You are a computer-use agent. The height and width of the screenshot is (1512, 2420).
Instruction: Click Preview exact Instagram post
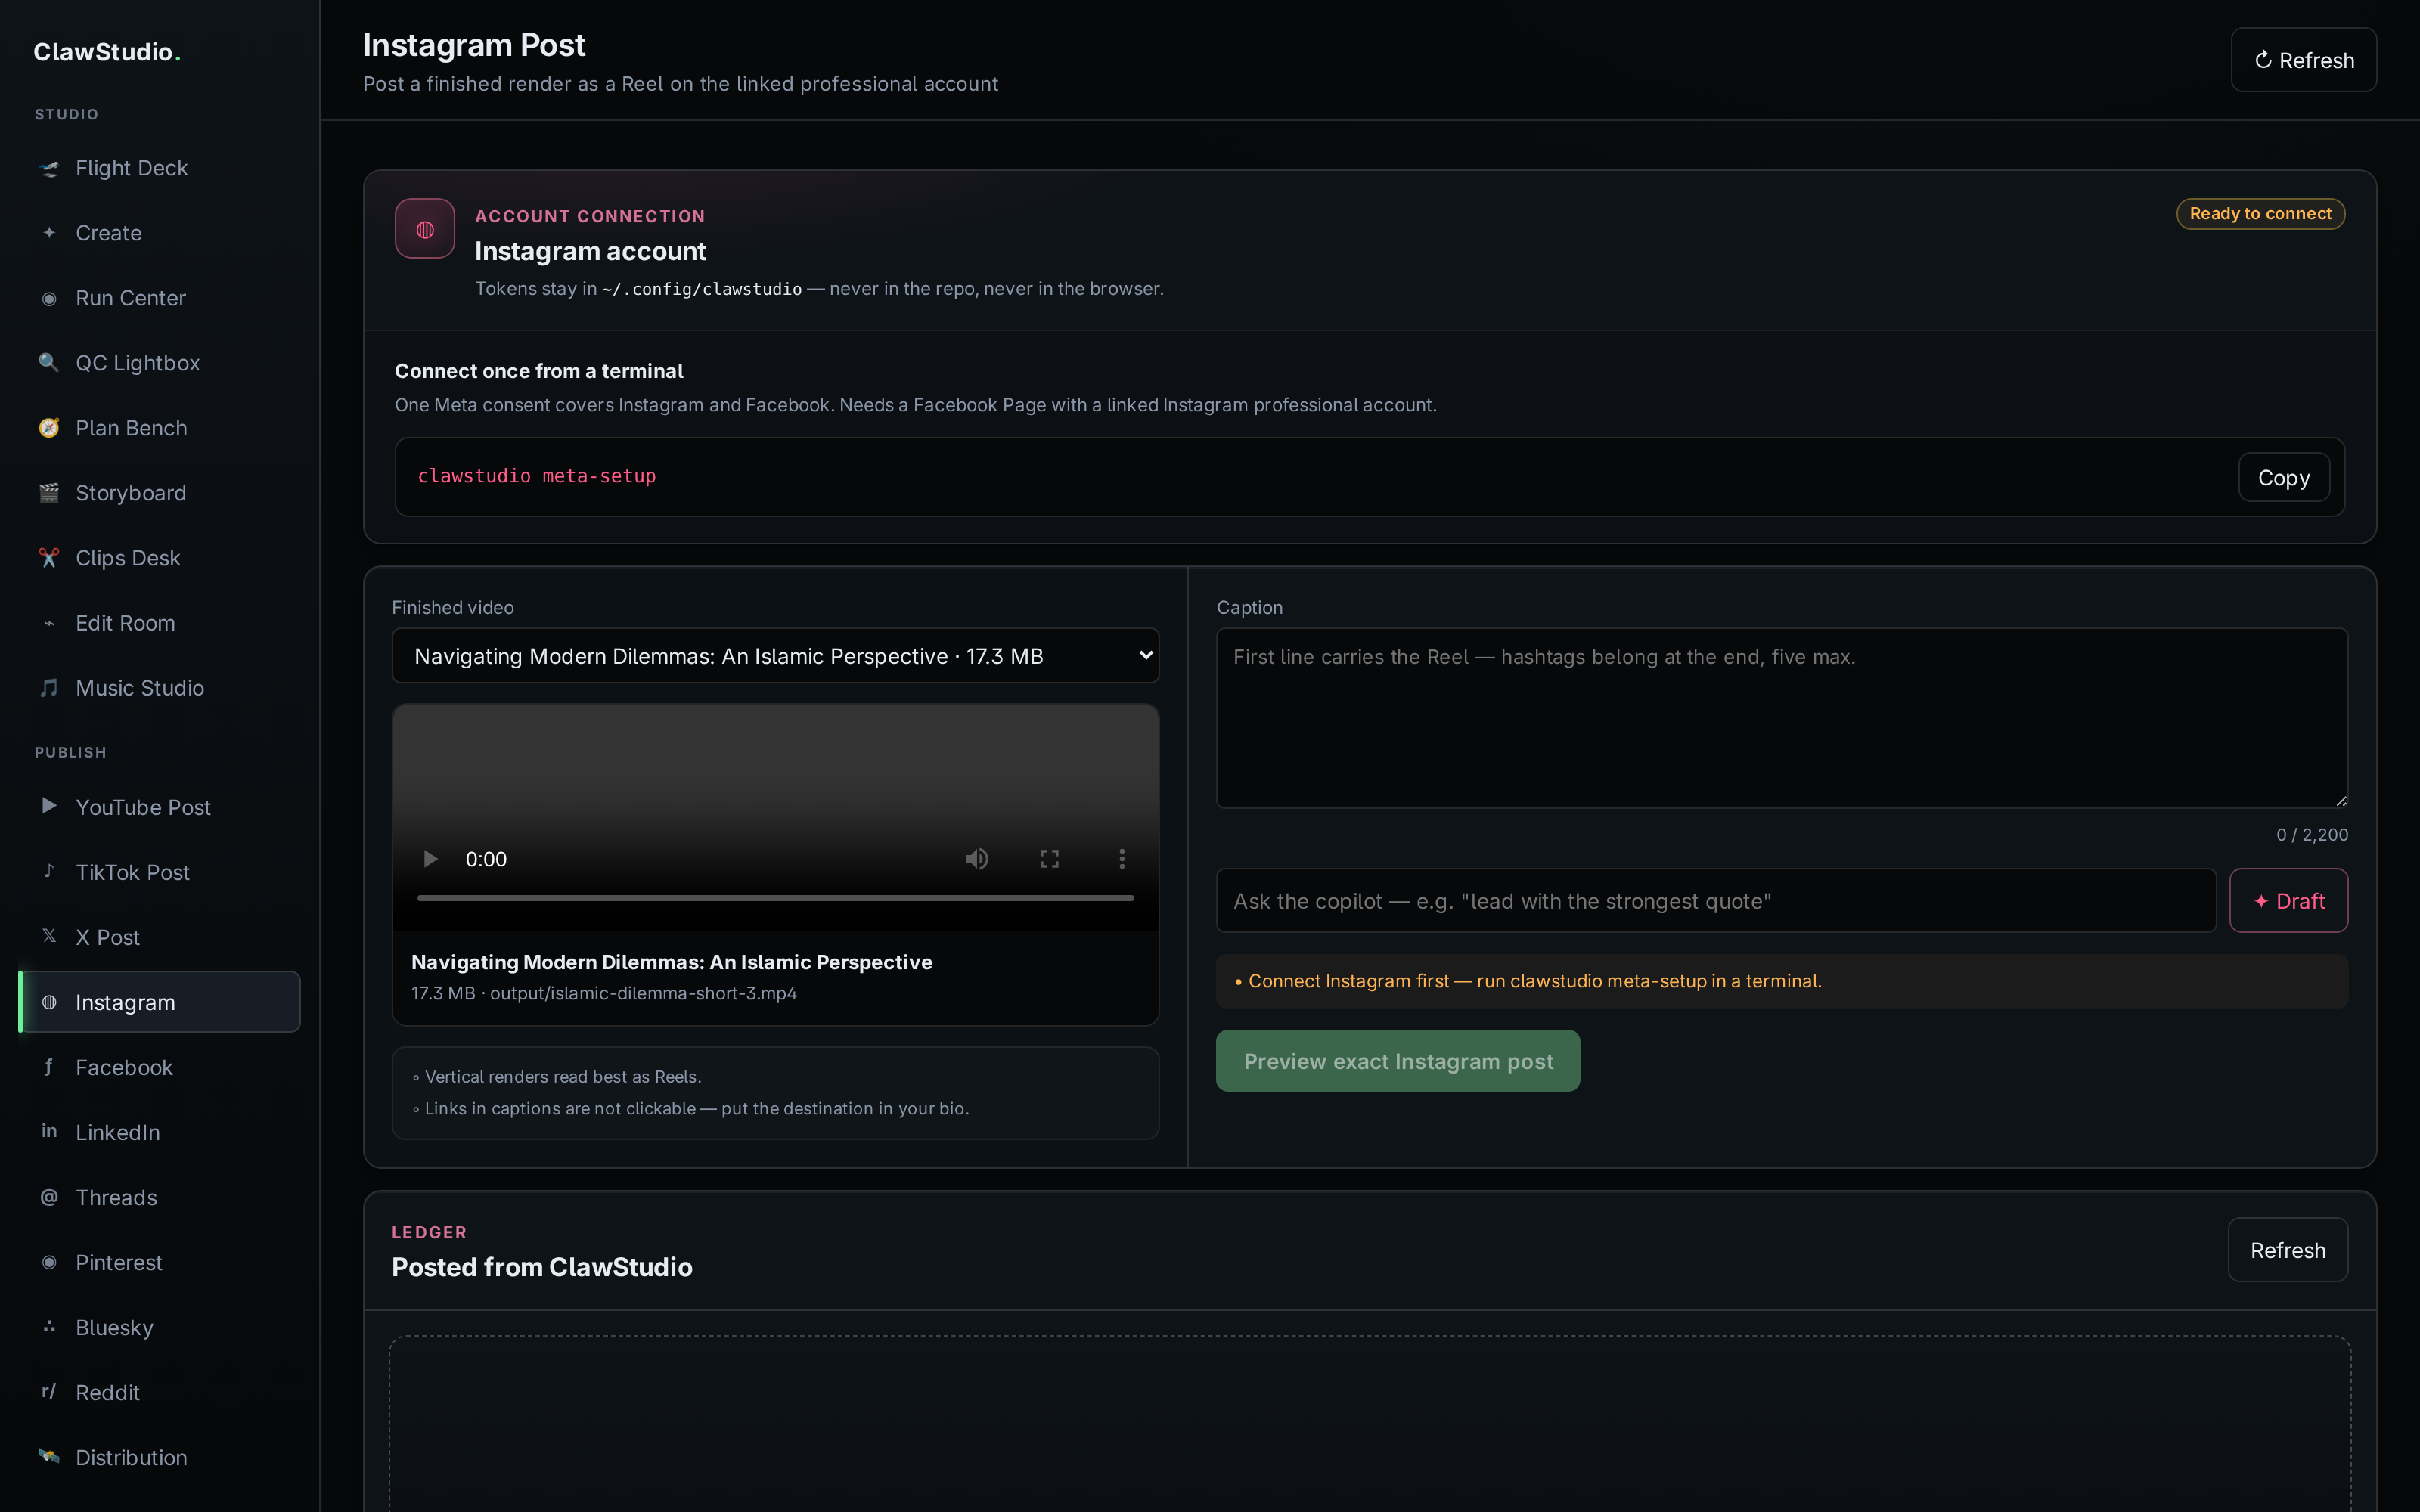click(x=1398, y=1061)
